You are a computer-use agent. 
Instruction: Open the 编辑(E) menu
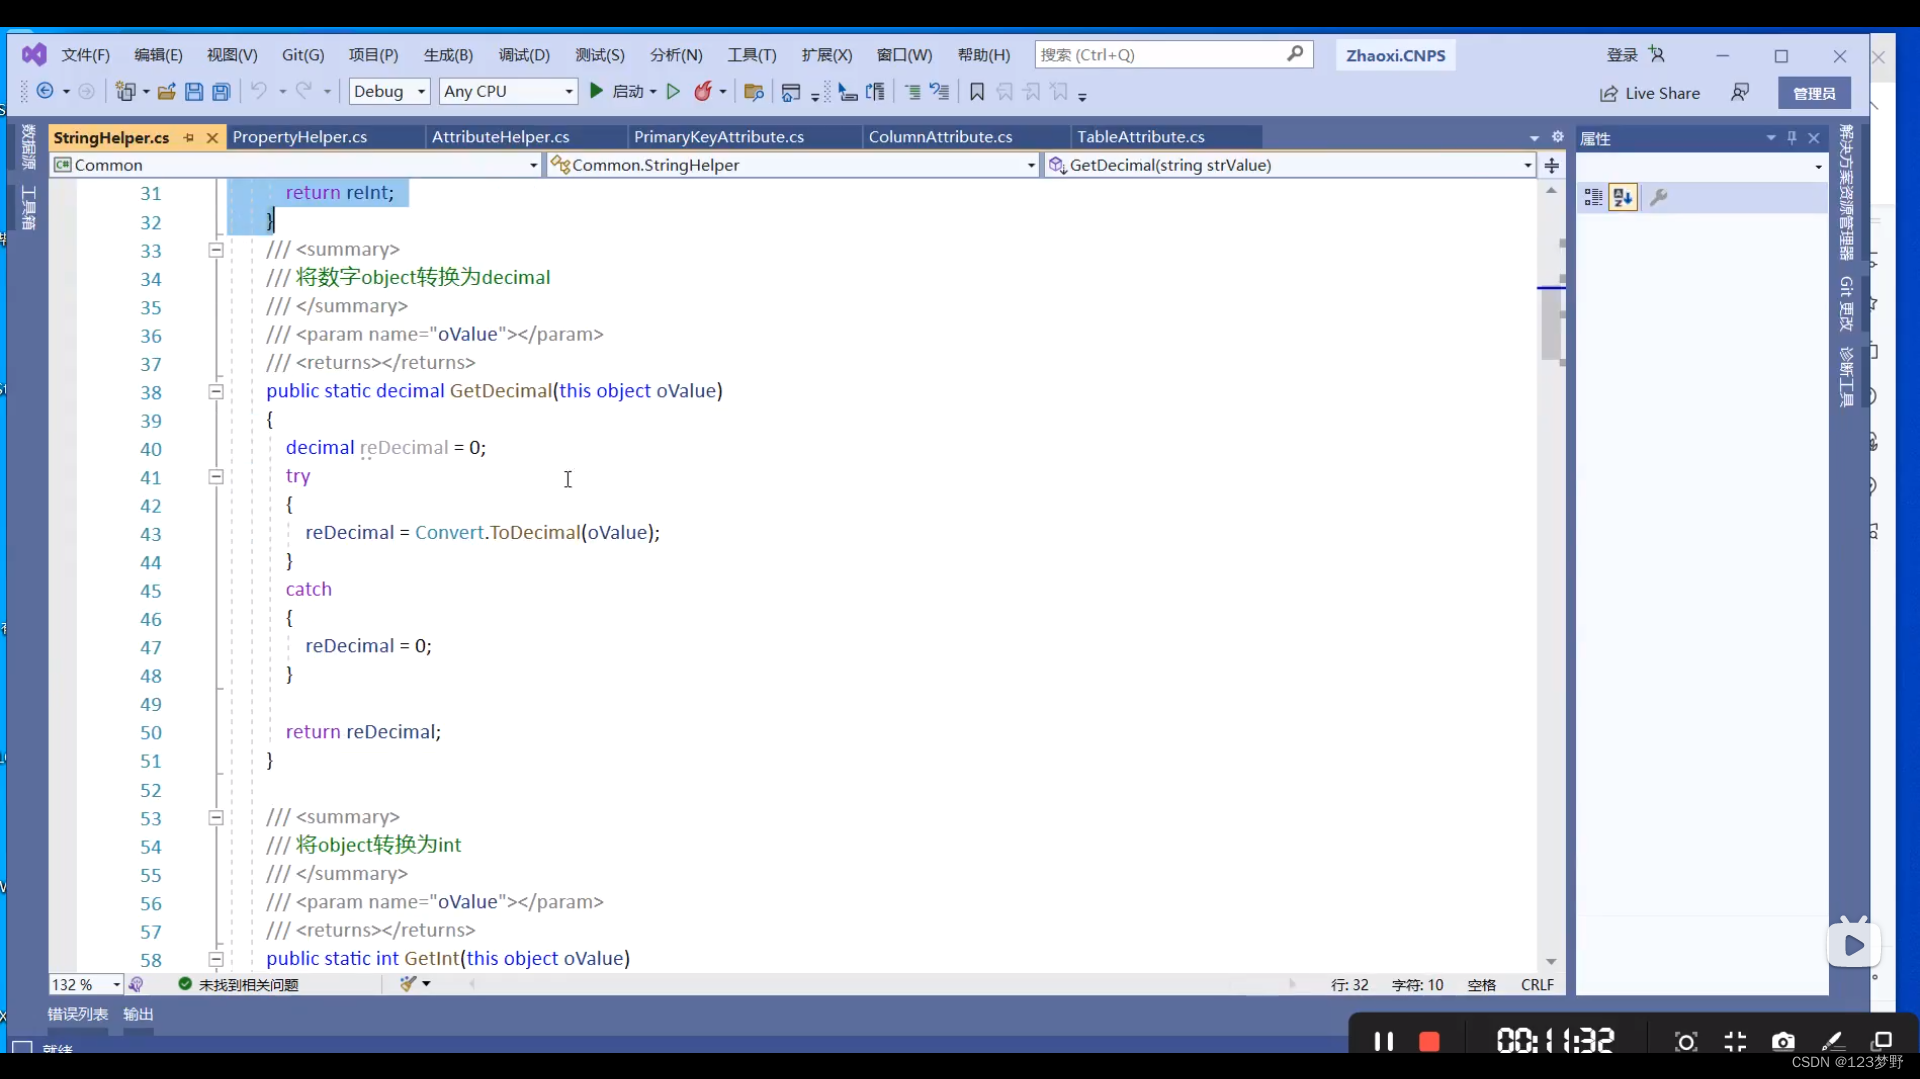click(x=158, y=55)
